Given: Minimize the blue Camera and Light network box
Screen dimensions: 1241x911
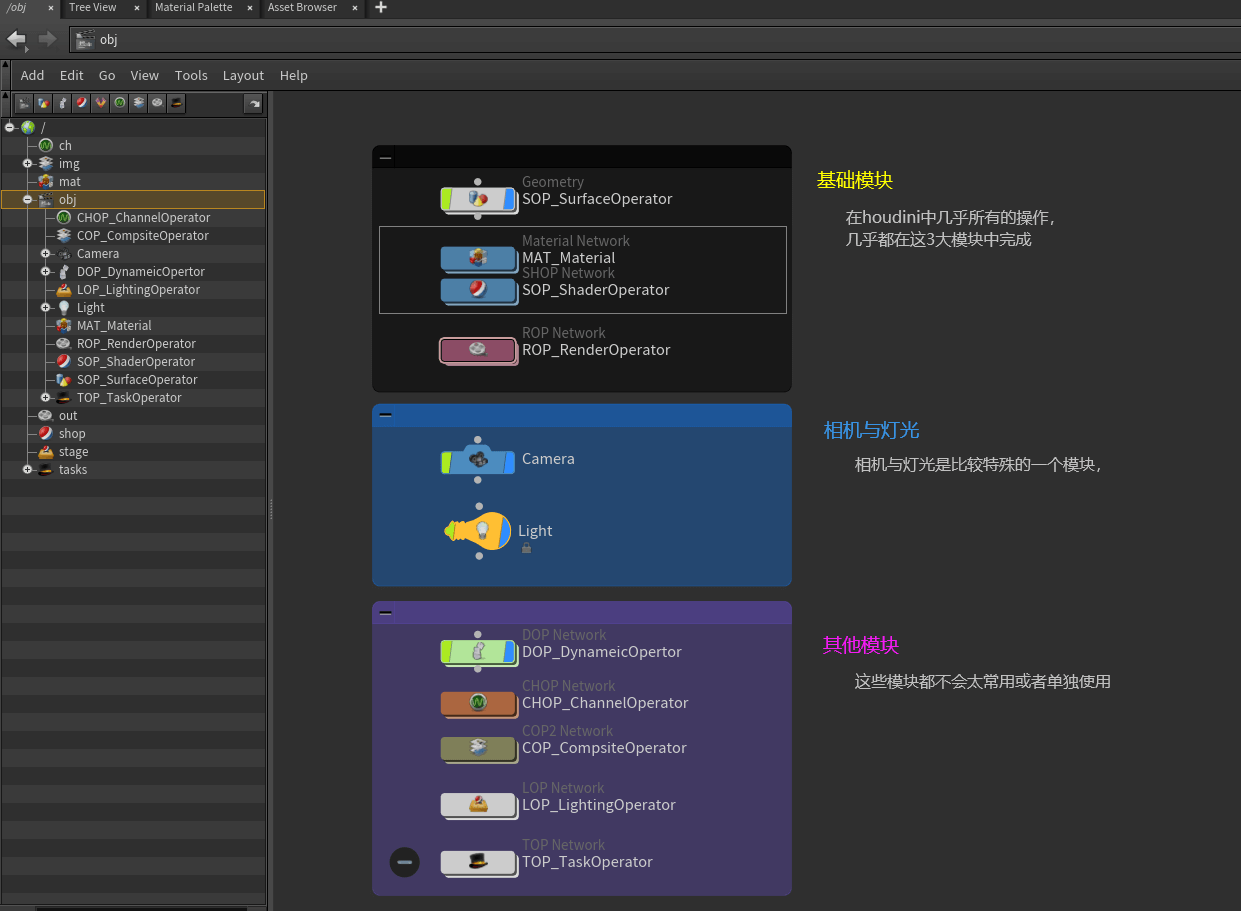Looking at the screenshot, I should (385, 415).
